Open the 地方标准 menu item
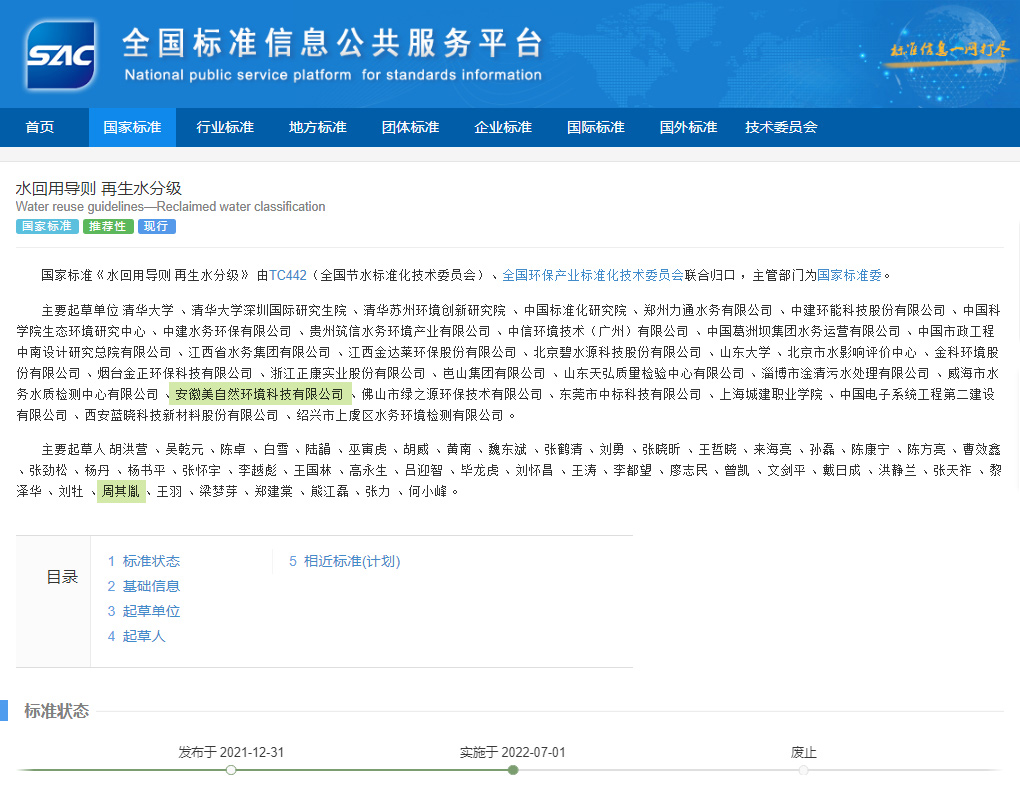The width and height of the screenshot is (1020, 792). coord(317,127)
